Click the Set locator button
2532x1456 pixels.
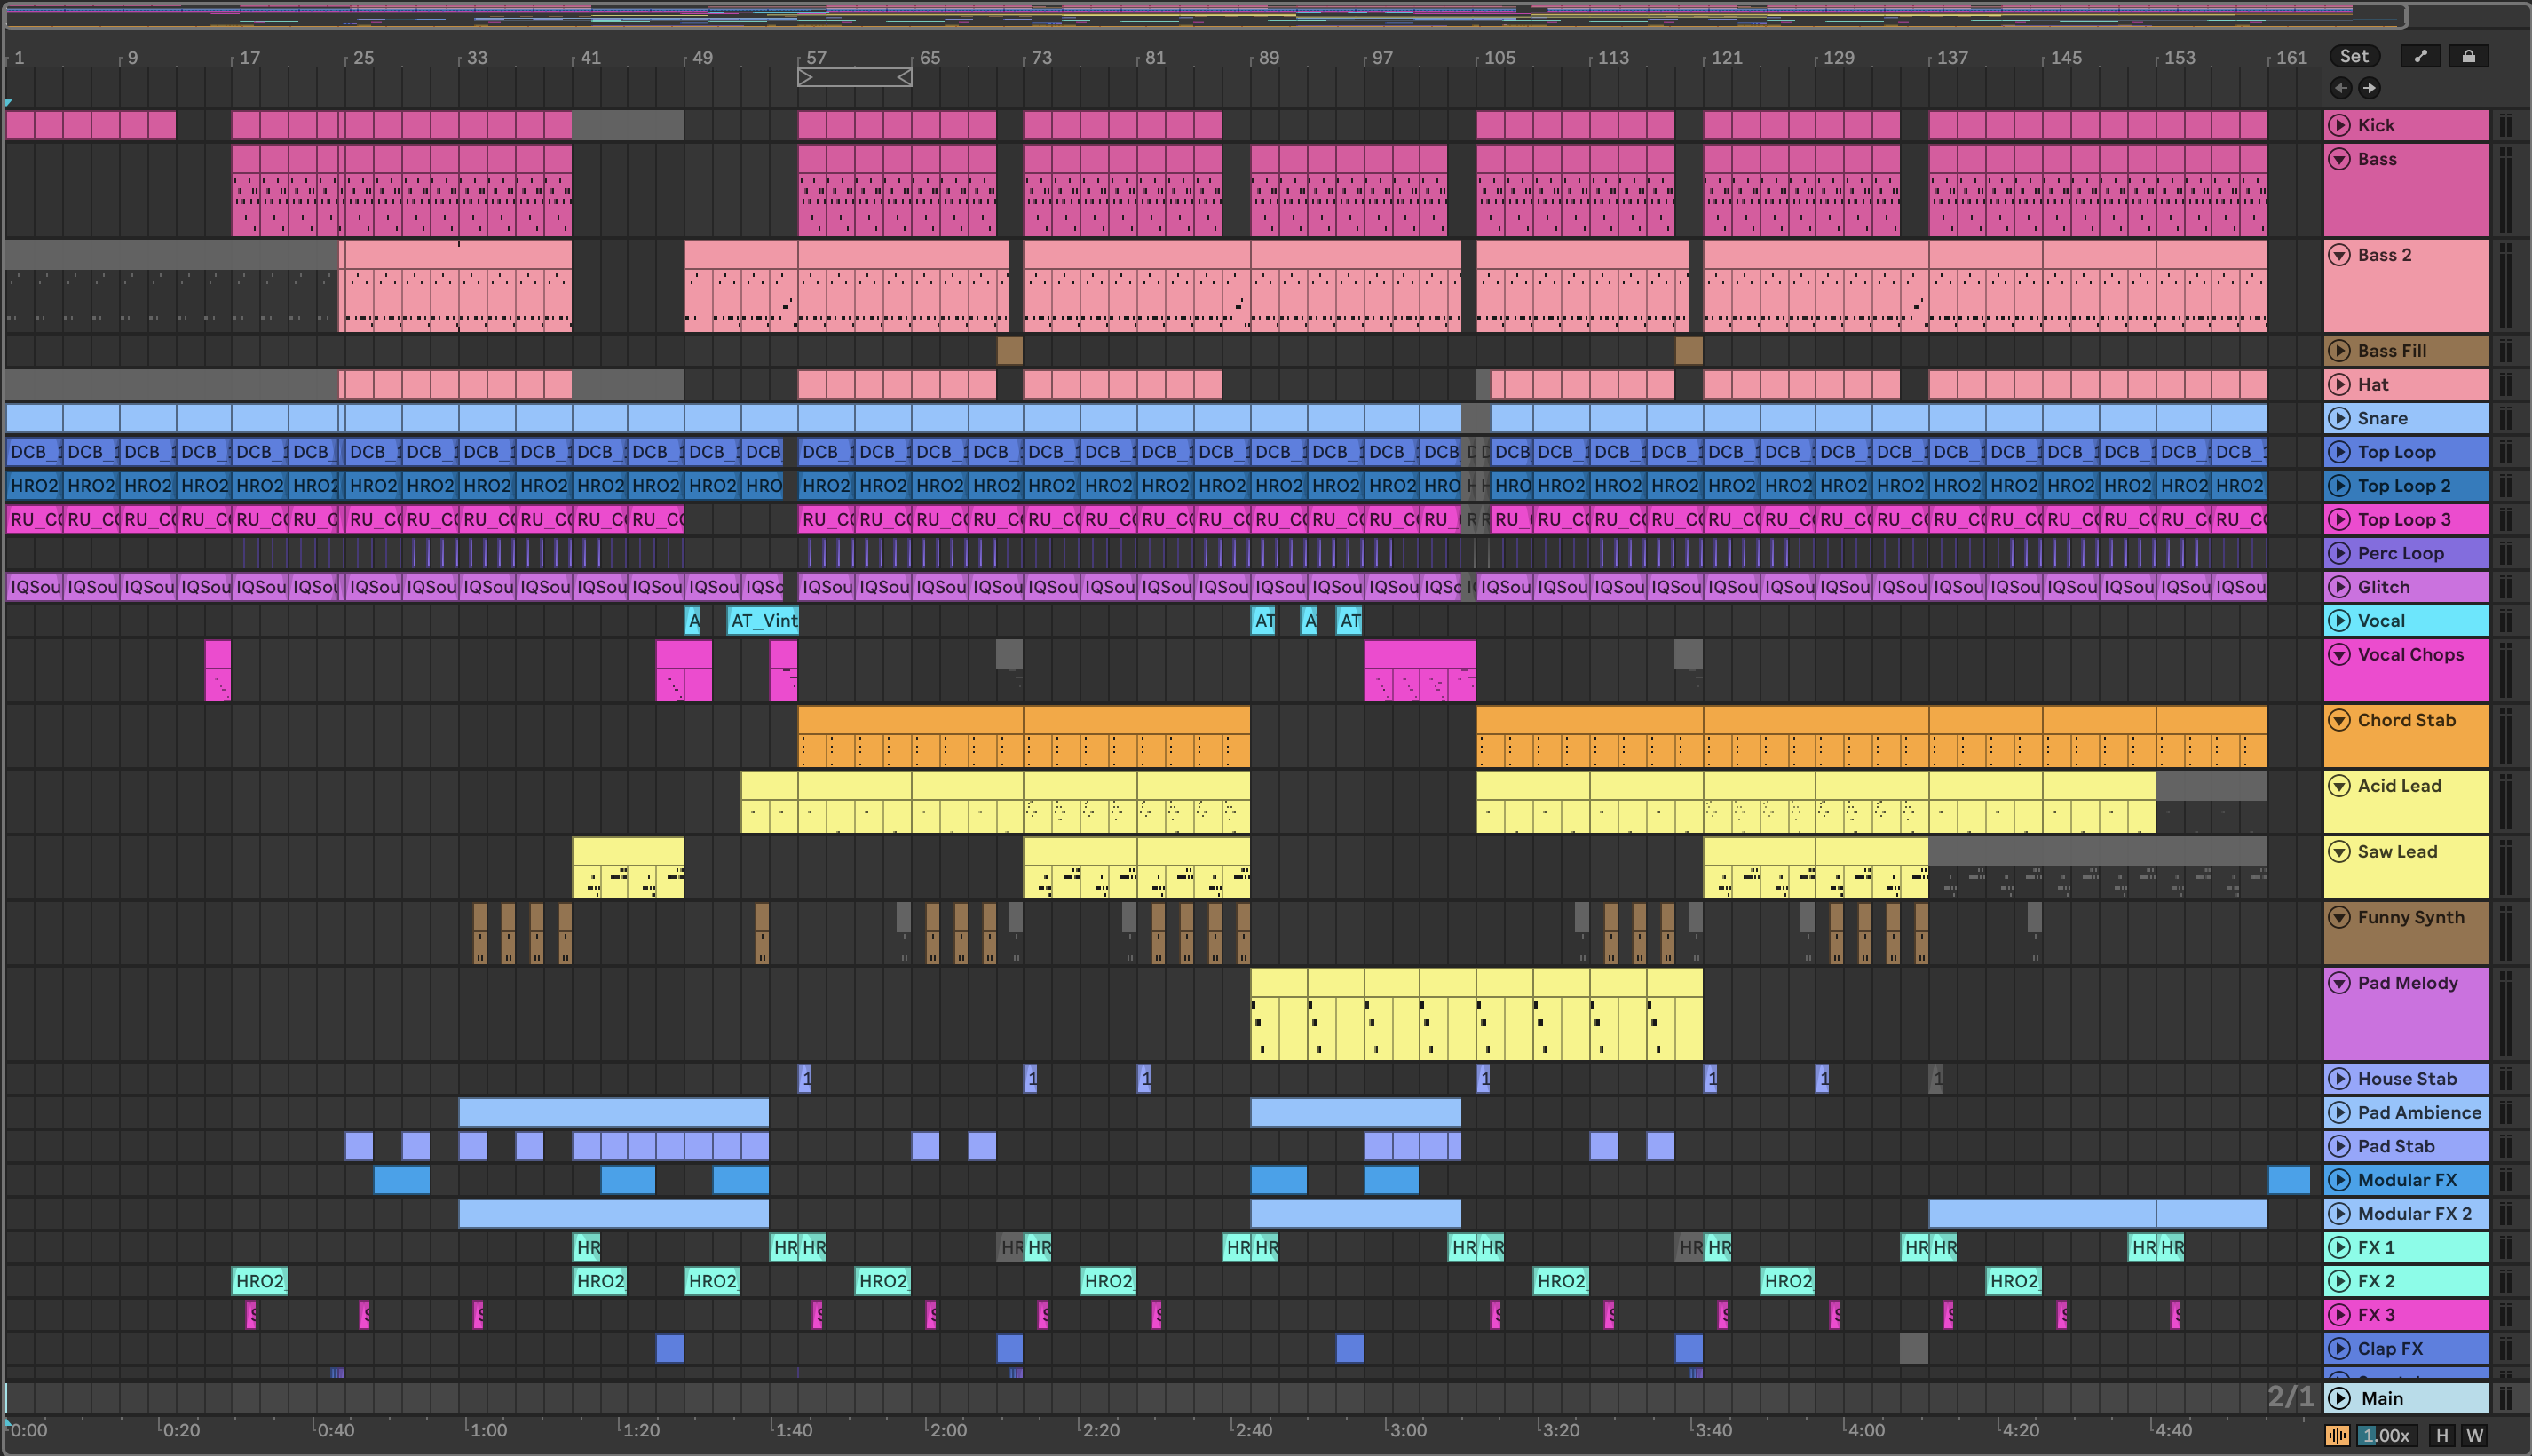point(2354,56)
